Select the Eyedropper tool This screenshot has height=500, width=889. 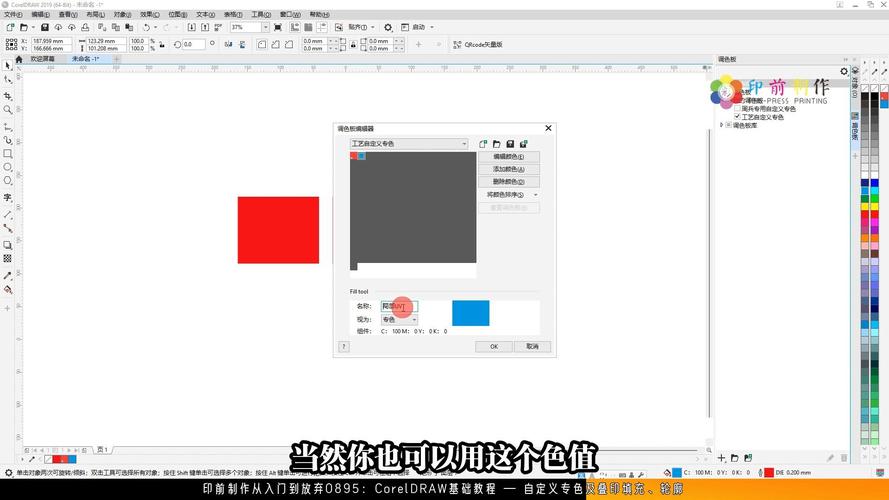coord(7,276)
